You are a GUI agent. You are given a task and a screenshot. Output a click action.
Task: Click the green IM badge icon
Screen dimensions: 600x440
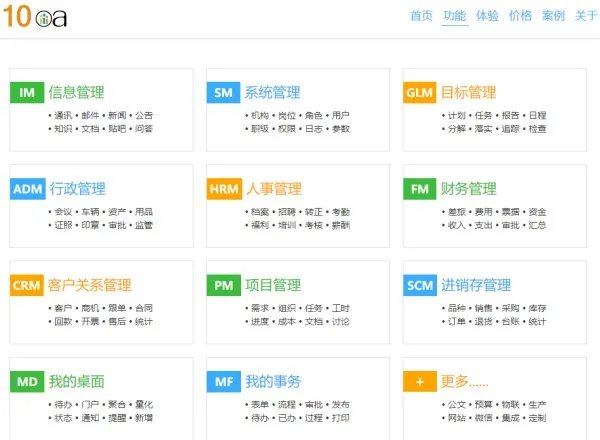[x=26, y=93]
